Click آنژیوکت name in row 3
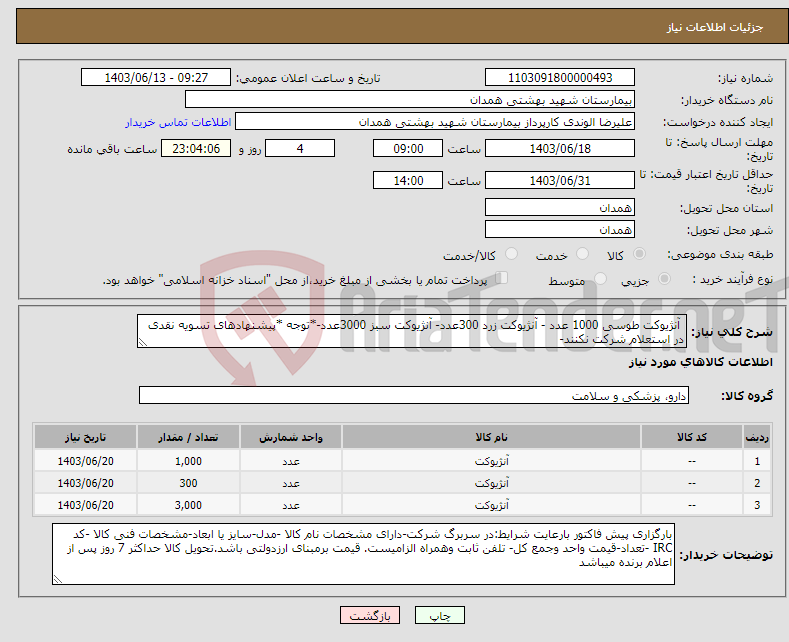The width and height of the screenshot is (789, 642). coord(491,505)
